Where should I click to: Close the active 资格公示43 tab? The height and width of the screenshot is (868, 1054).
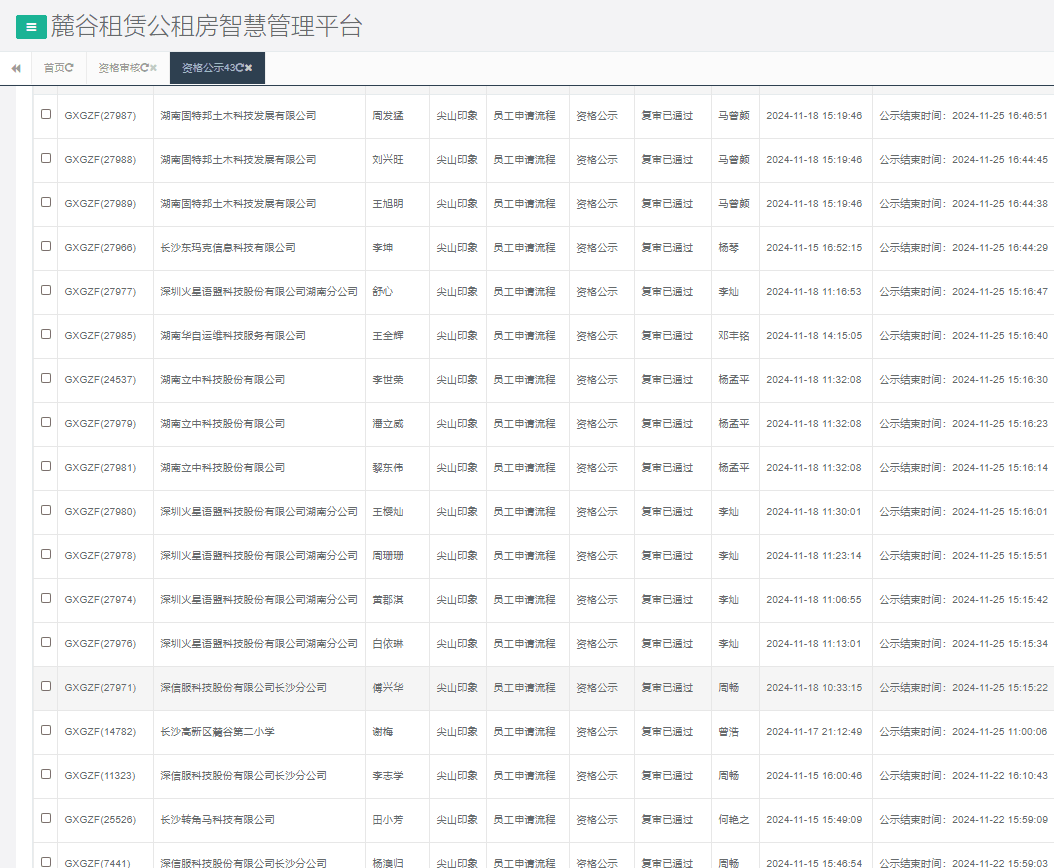pos(249,68)
